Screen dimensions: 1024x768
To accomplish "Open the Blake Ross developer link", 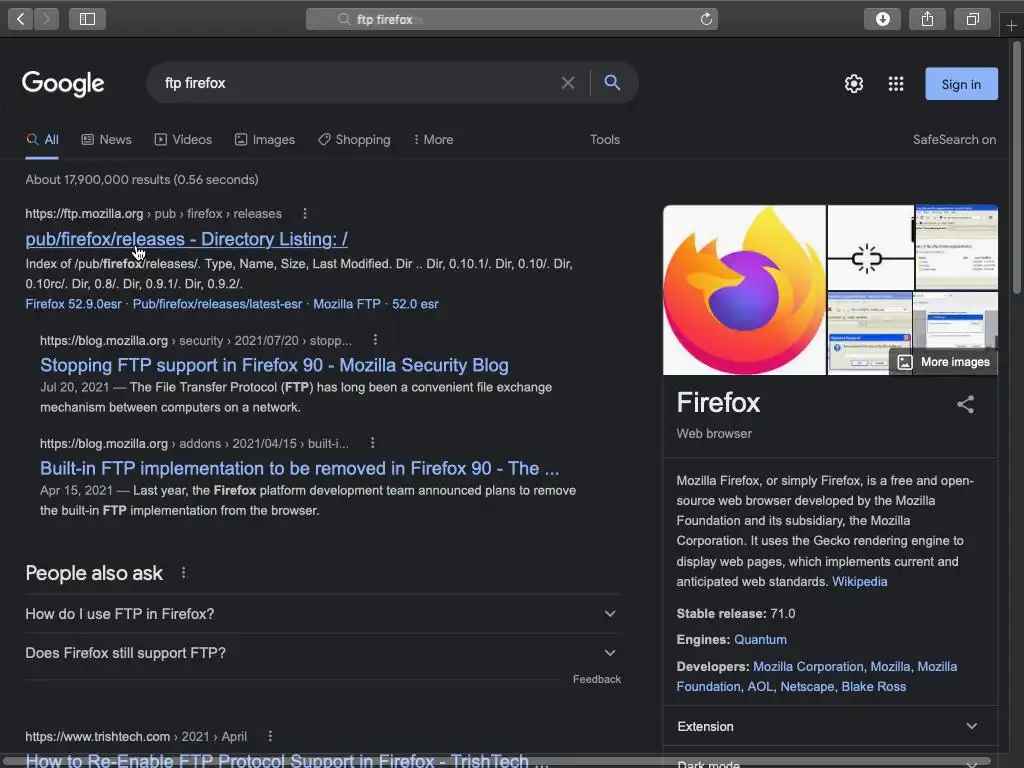I will point(874,686).
